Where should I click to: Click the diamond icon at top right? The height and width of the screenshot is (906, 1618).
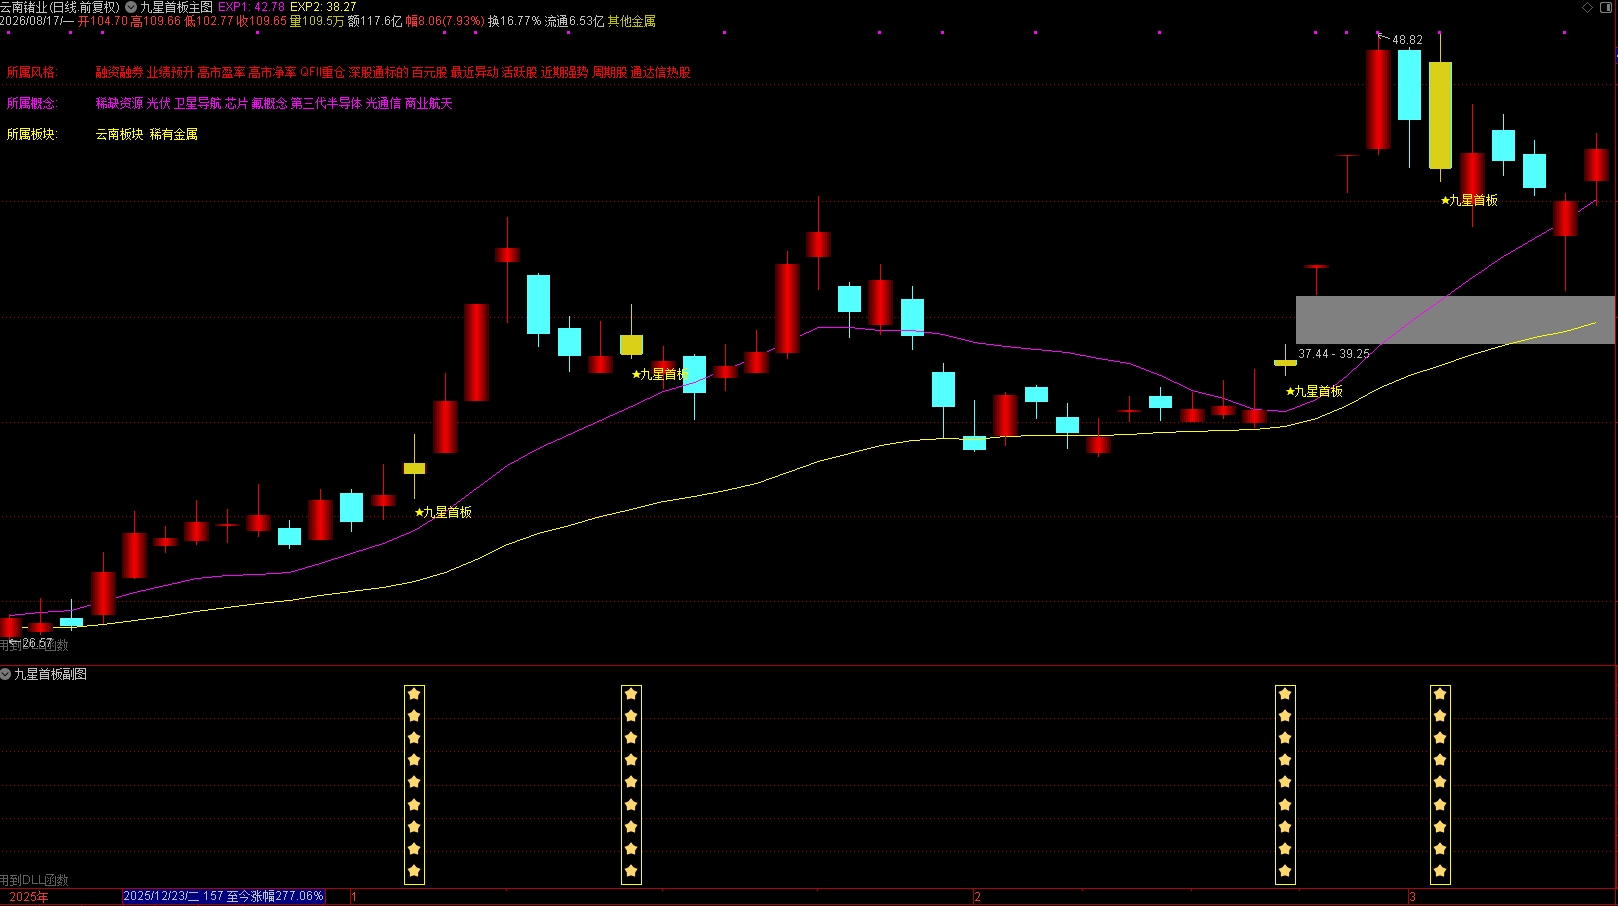click(x=1587, y=7)
